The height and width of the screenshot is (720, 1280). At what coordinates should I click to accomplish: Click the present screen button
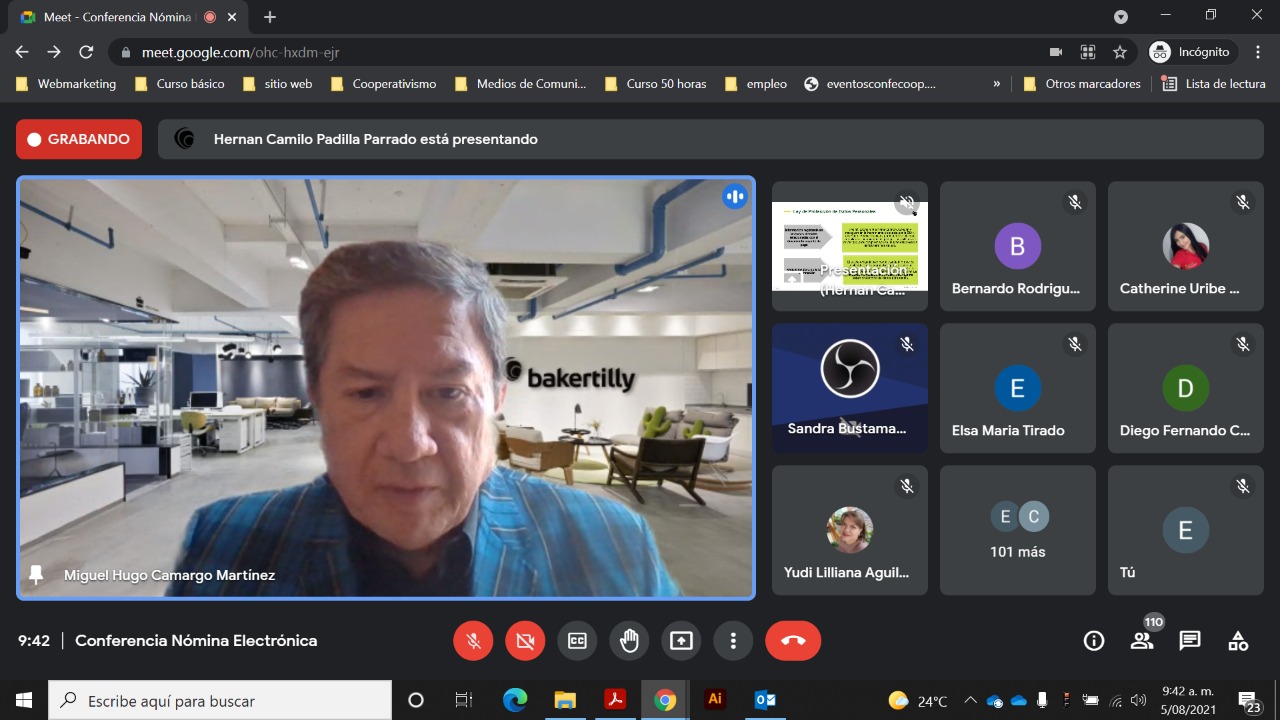tap(681, 641)
